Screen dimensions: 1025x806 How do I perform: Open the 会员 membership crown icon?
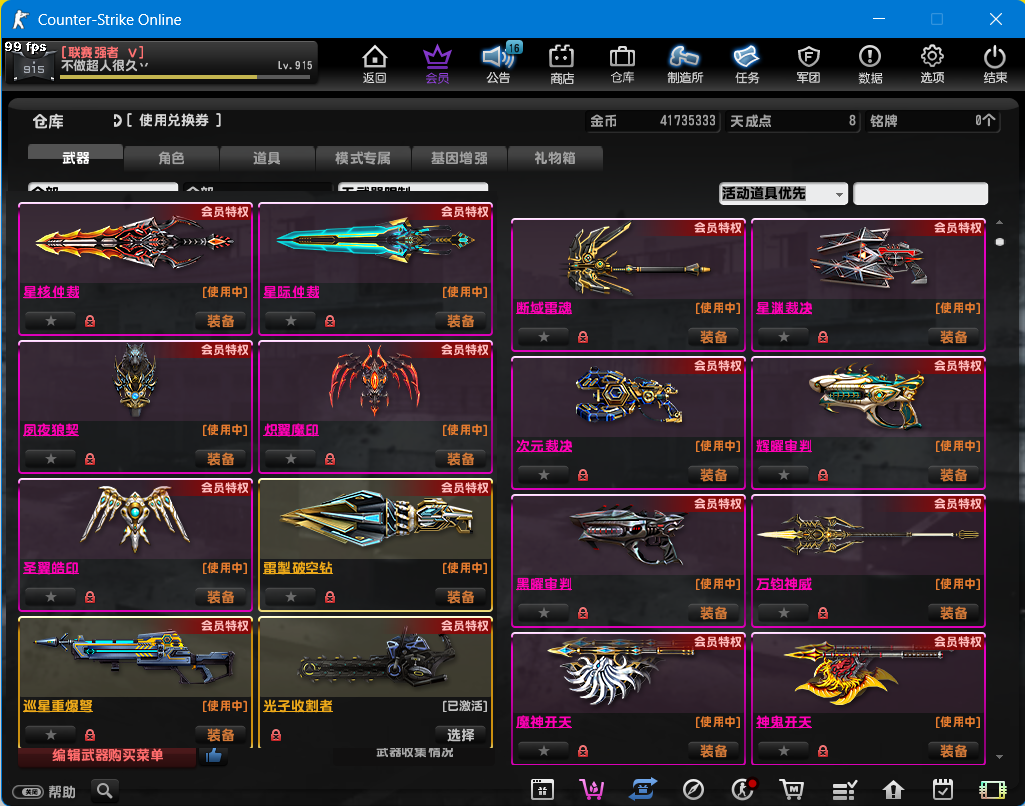coord(437,63)
